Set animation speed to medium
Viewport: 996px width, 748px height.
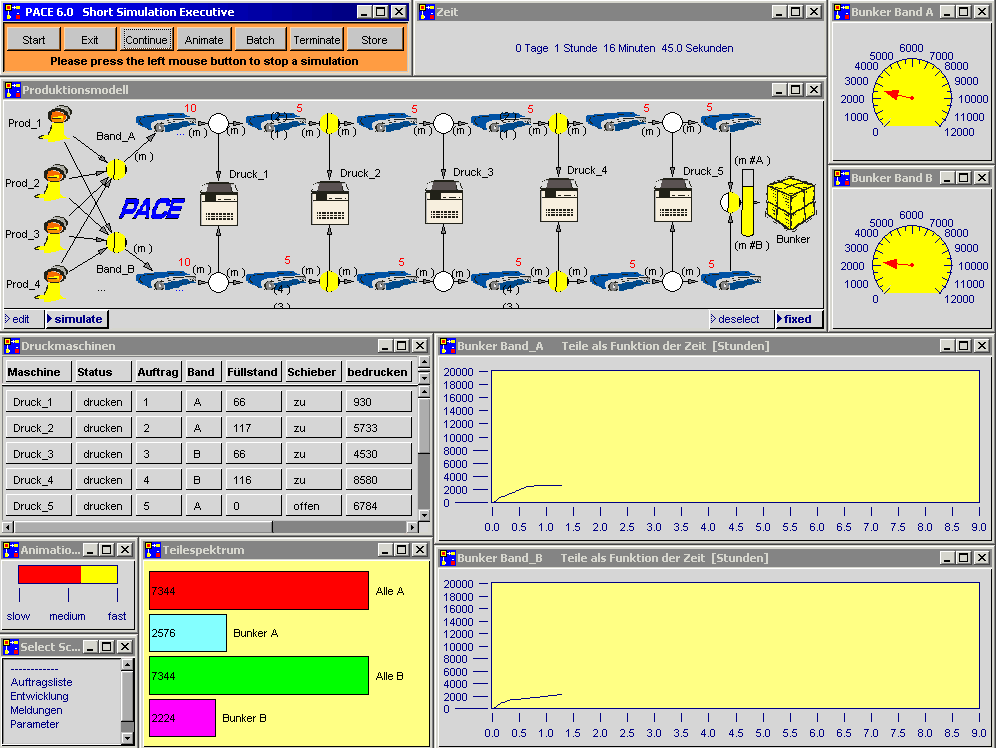pos(67,615)
